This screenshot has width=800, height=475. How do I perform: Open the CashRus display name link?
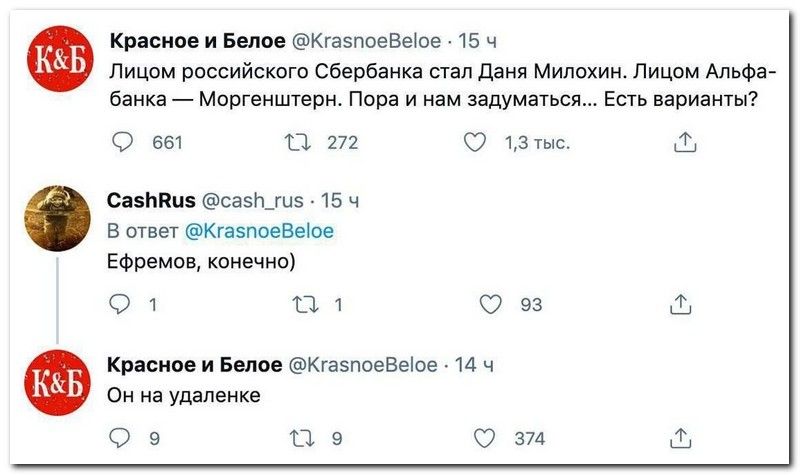tap(151, 200)
